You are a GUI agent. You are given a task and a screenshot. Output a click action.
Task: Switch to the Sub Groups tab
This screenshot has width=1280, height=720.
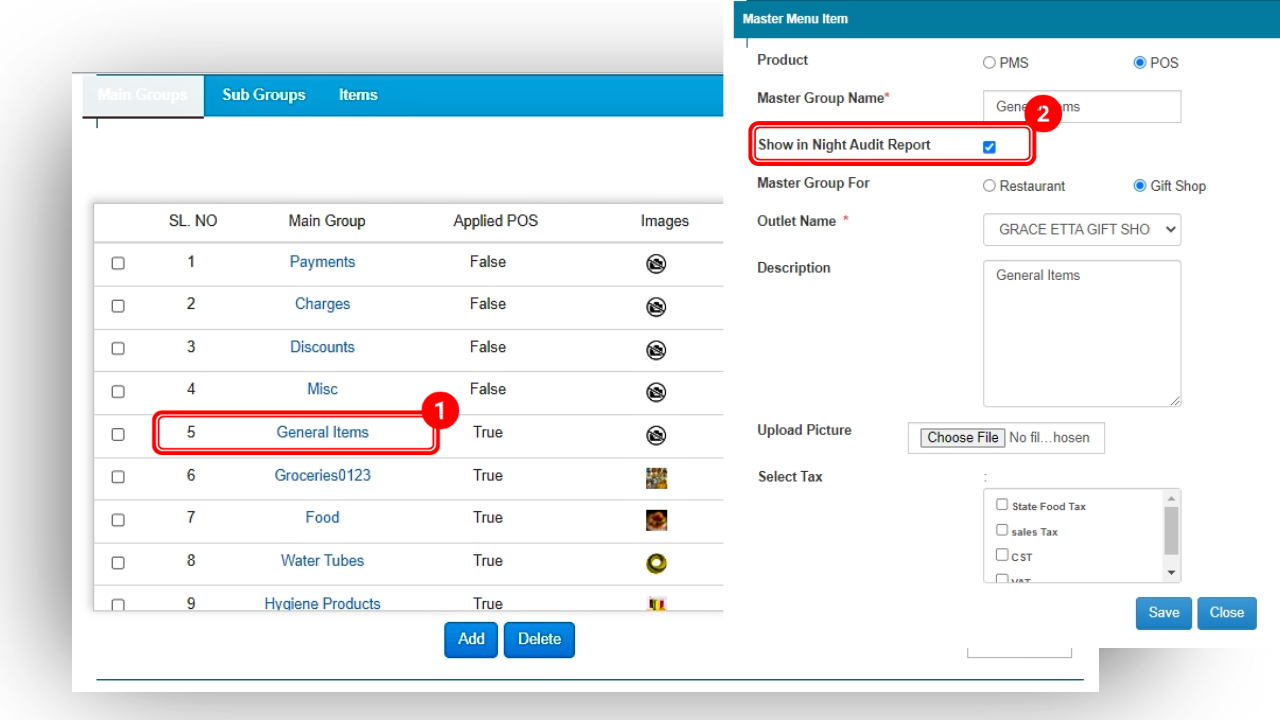[x=263, y=95]
